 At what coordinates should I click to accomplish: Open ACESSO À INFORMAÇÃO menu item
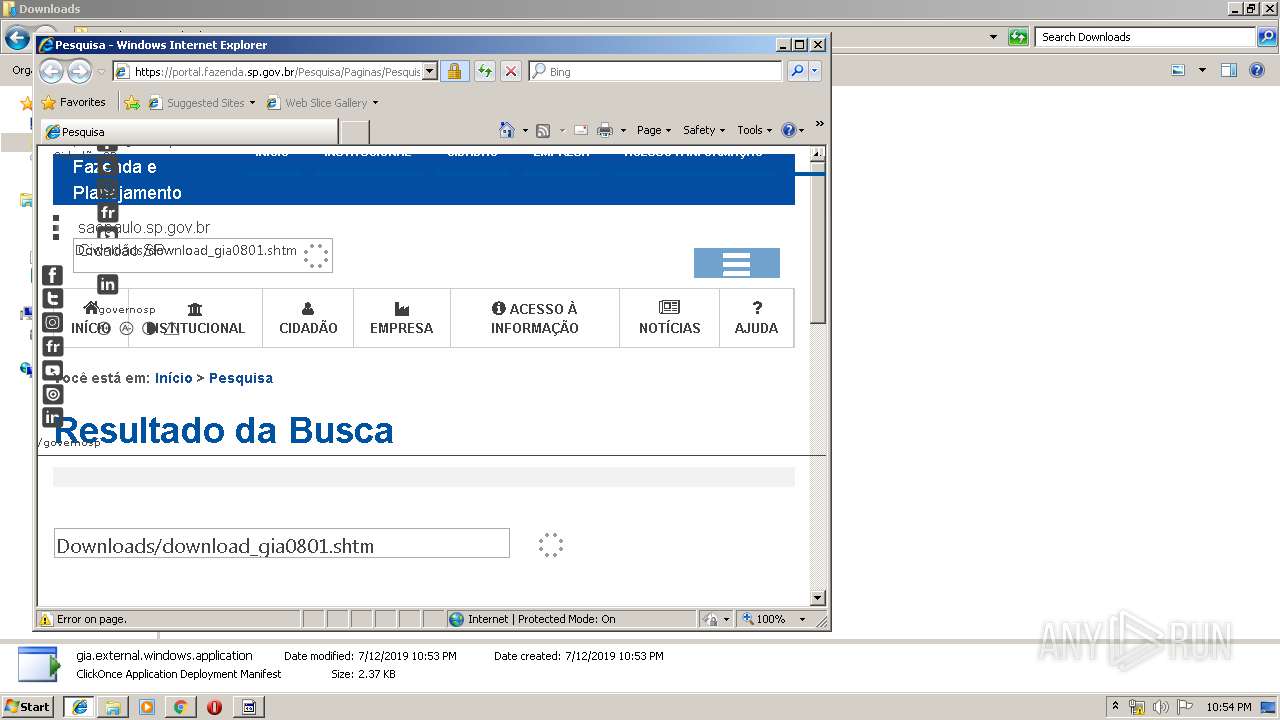click(535, 319)
